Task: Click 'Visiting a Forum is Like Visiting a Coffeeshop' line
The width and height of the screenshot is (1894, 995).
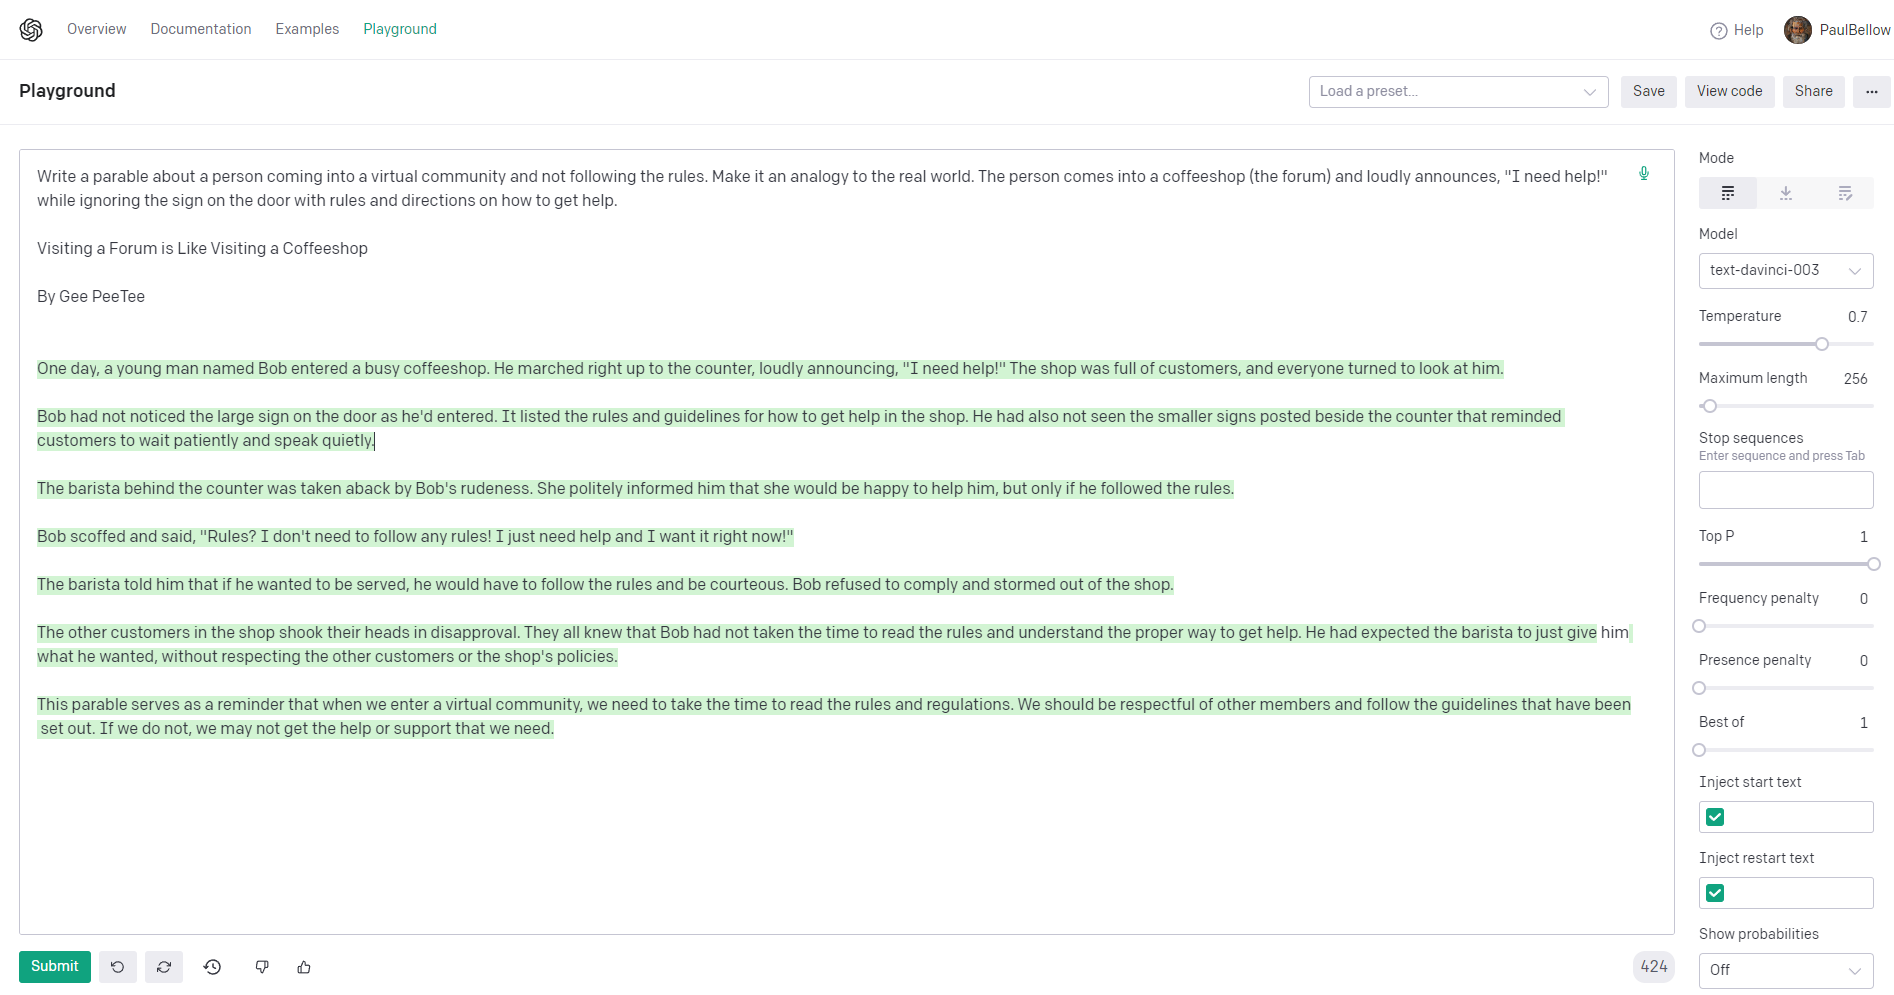Action: pyautogui.click(x=202, y=249)
